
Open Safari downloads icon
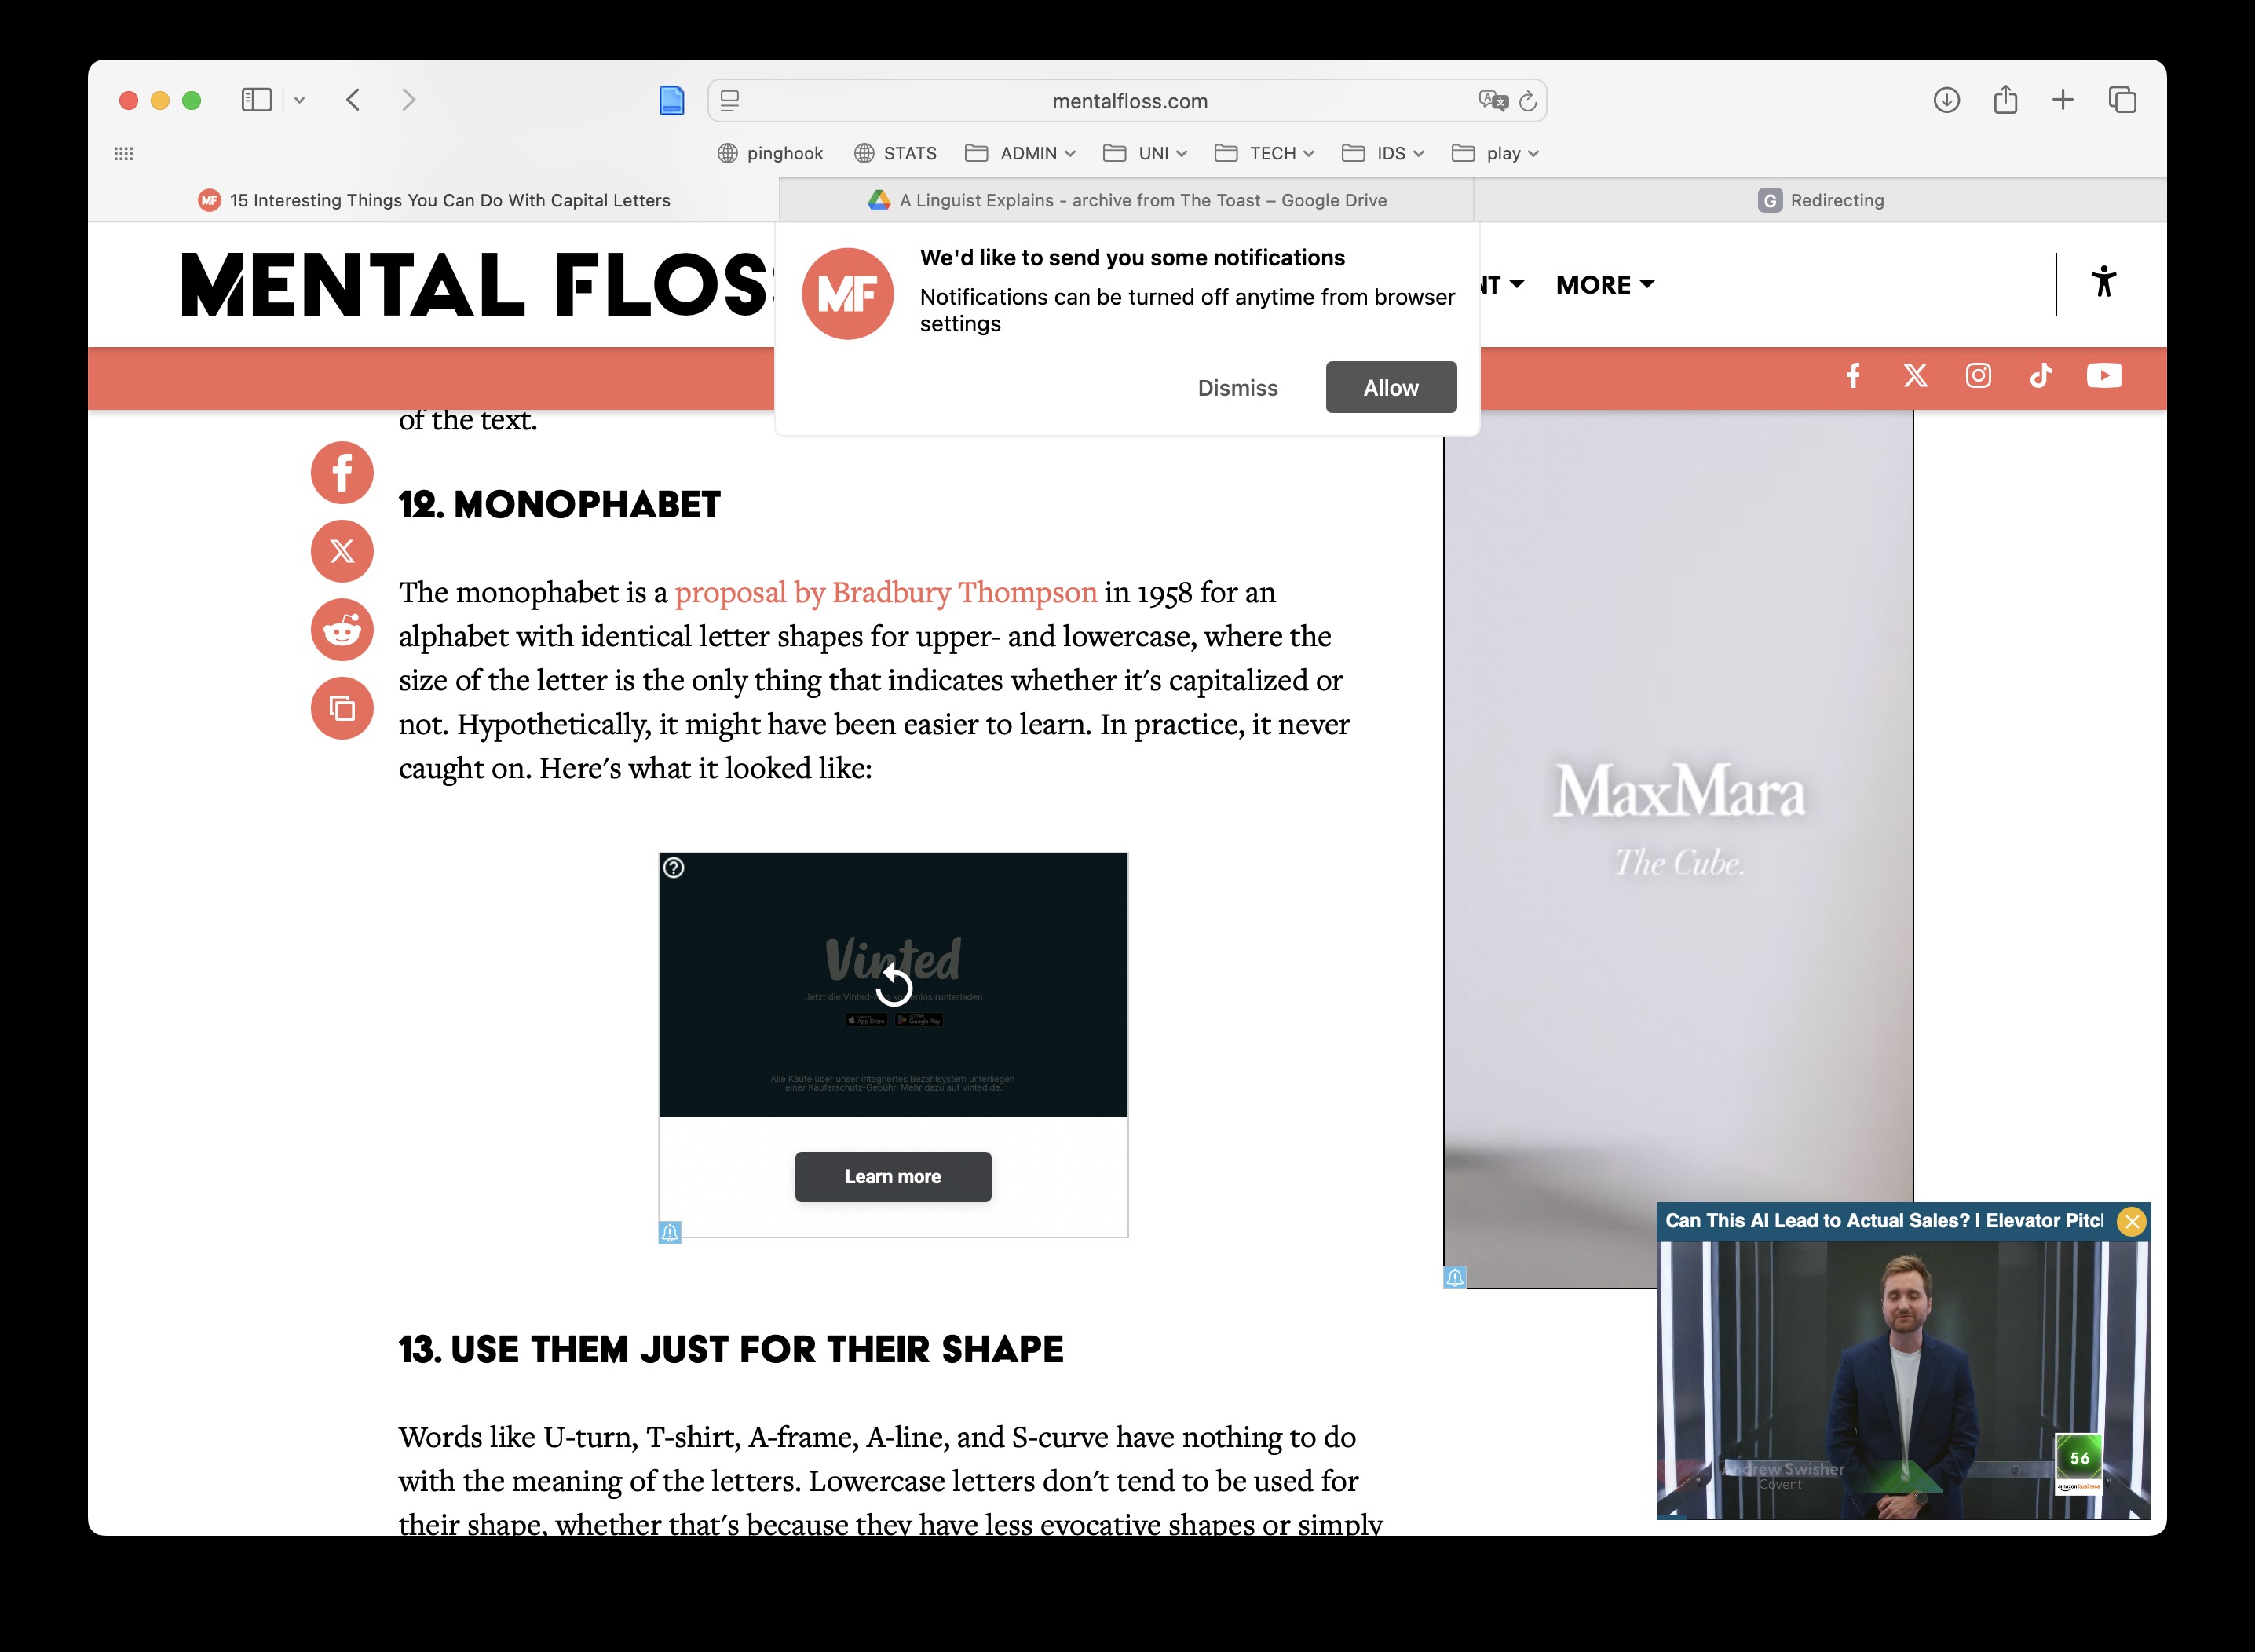point(1946,100)
